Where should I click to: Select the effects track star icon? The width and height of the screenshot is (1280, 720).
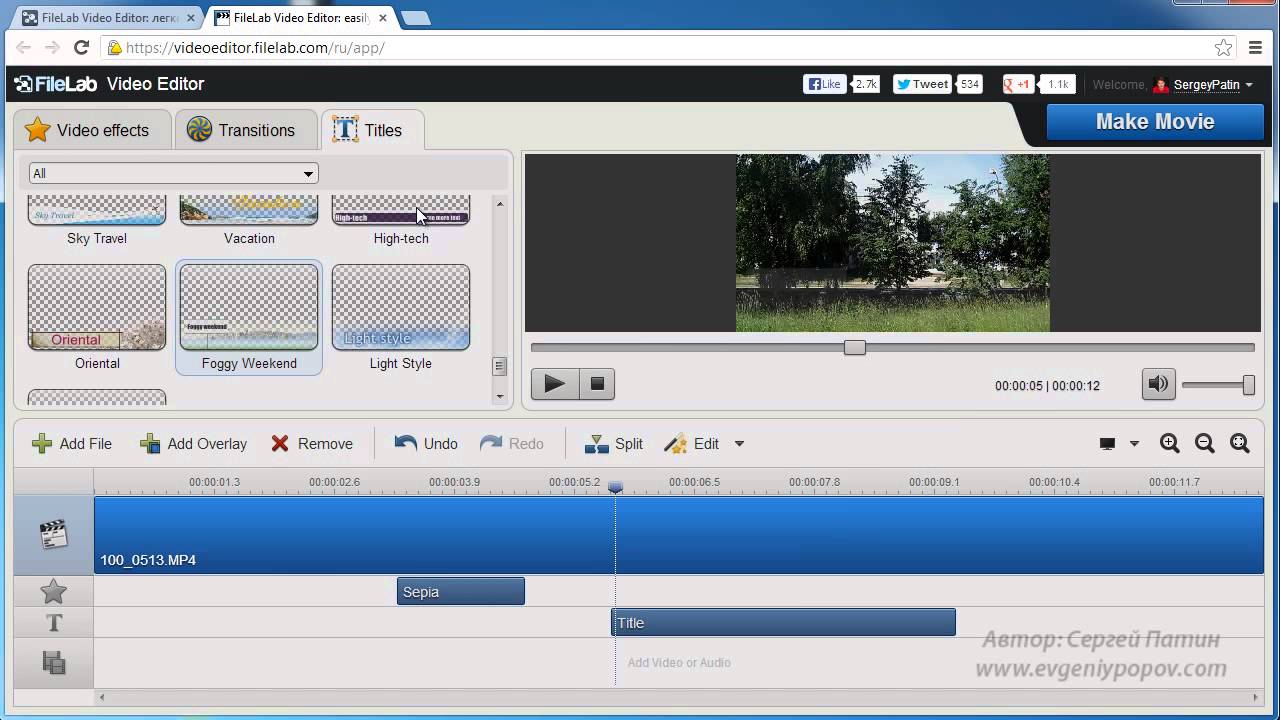click(53, 592)
